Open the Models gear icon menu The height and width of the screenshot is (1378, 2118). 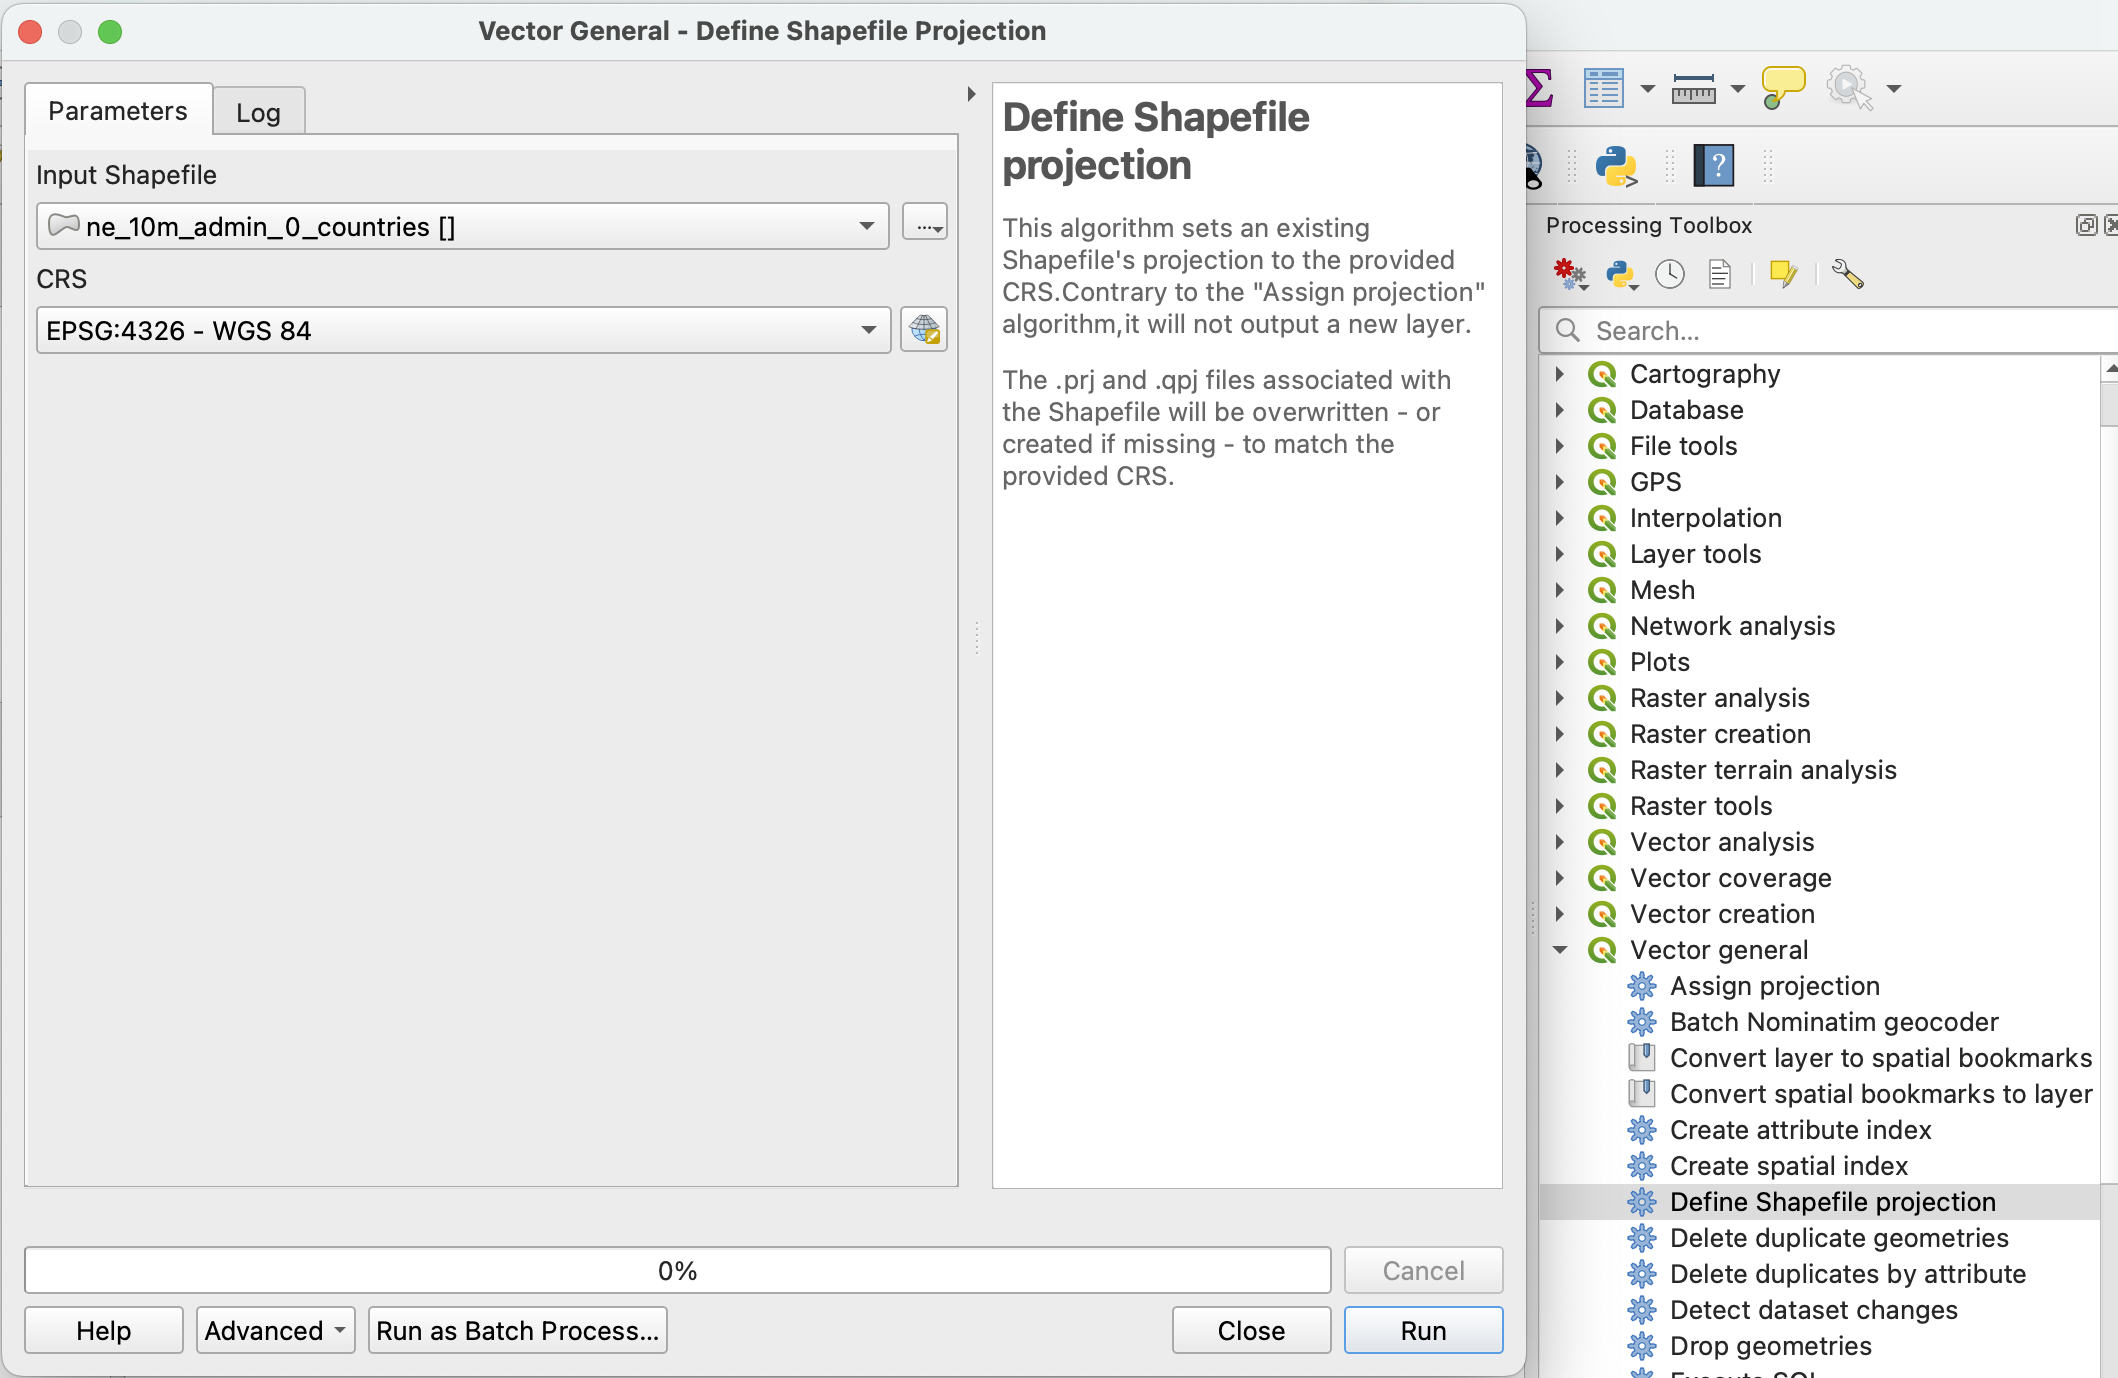(x=1570, y=274)
